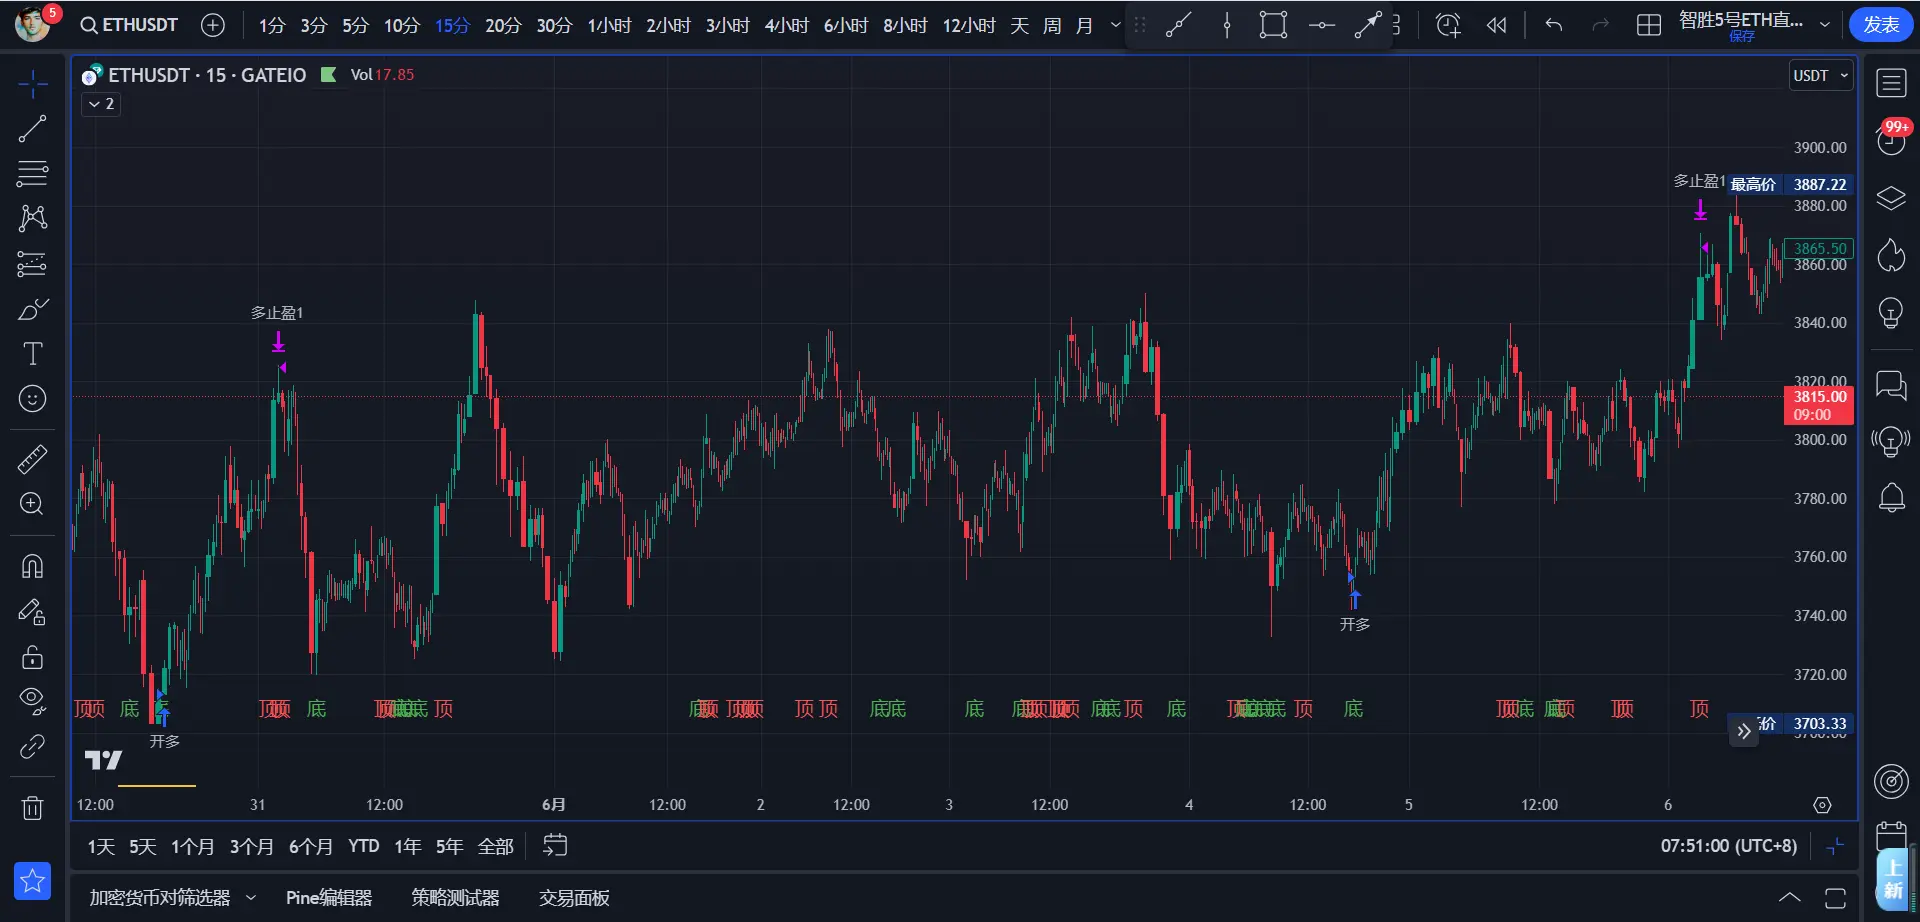The image size is (1920, 922).
Task: Open chart price scale settings gear
Action: [1822, 805]
